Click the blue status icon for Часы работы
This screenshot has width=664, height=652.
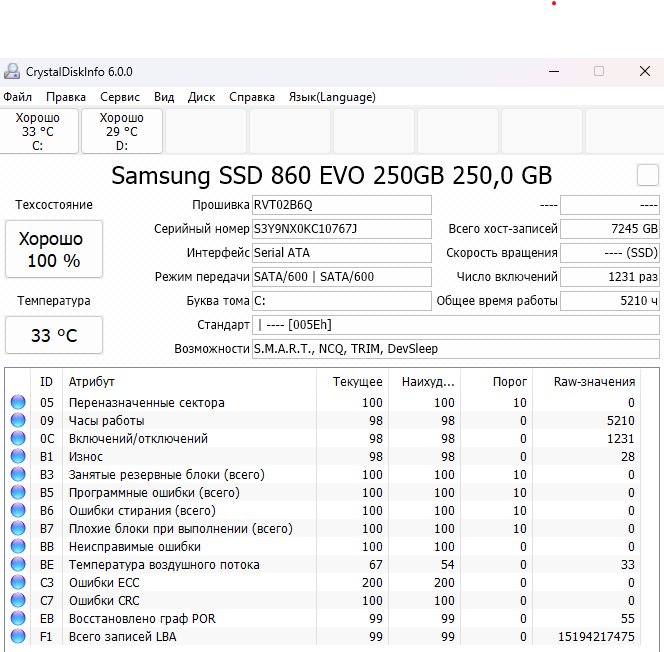[18, 421]
